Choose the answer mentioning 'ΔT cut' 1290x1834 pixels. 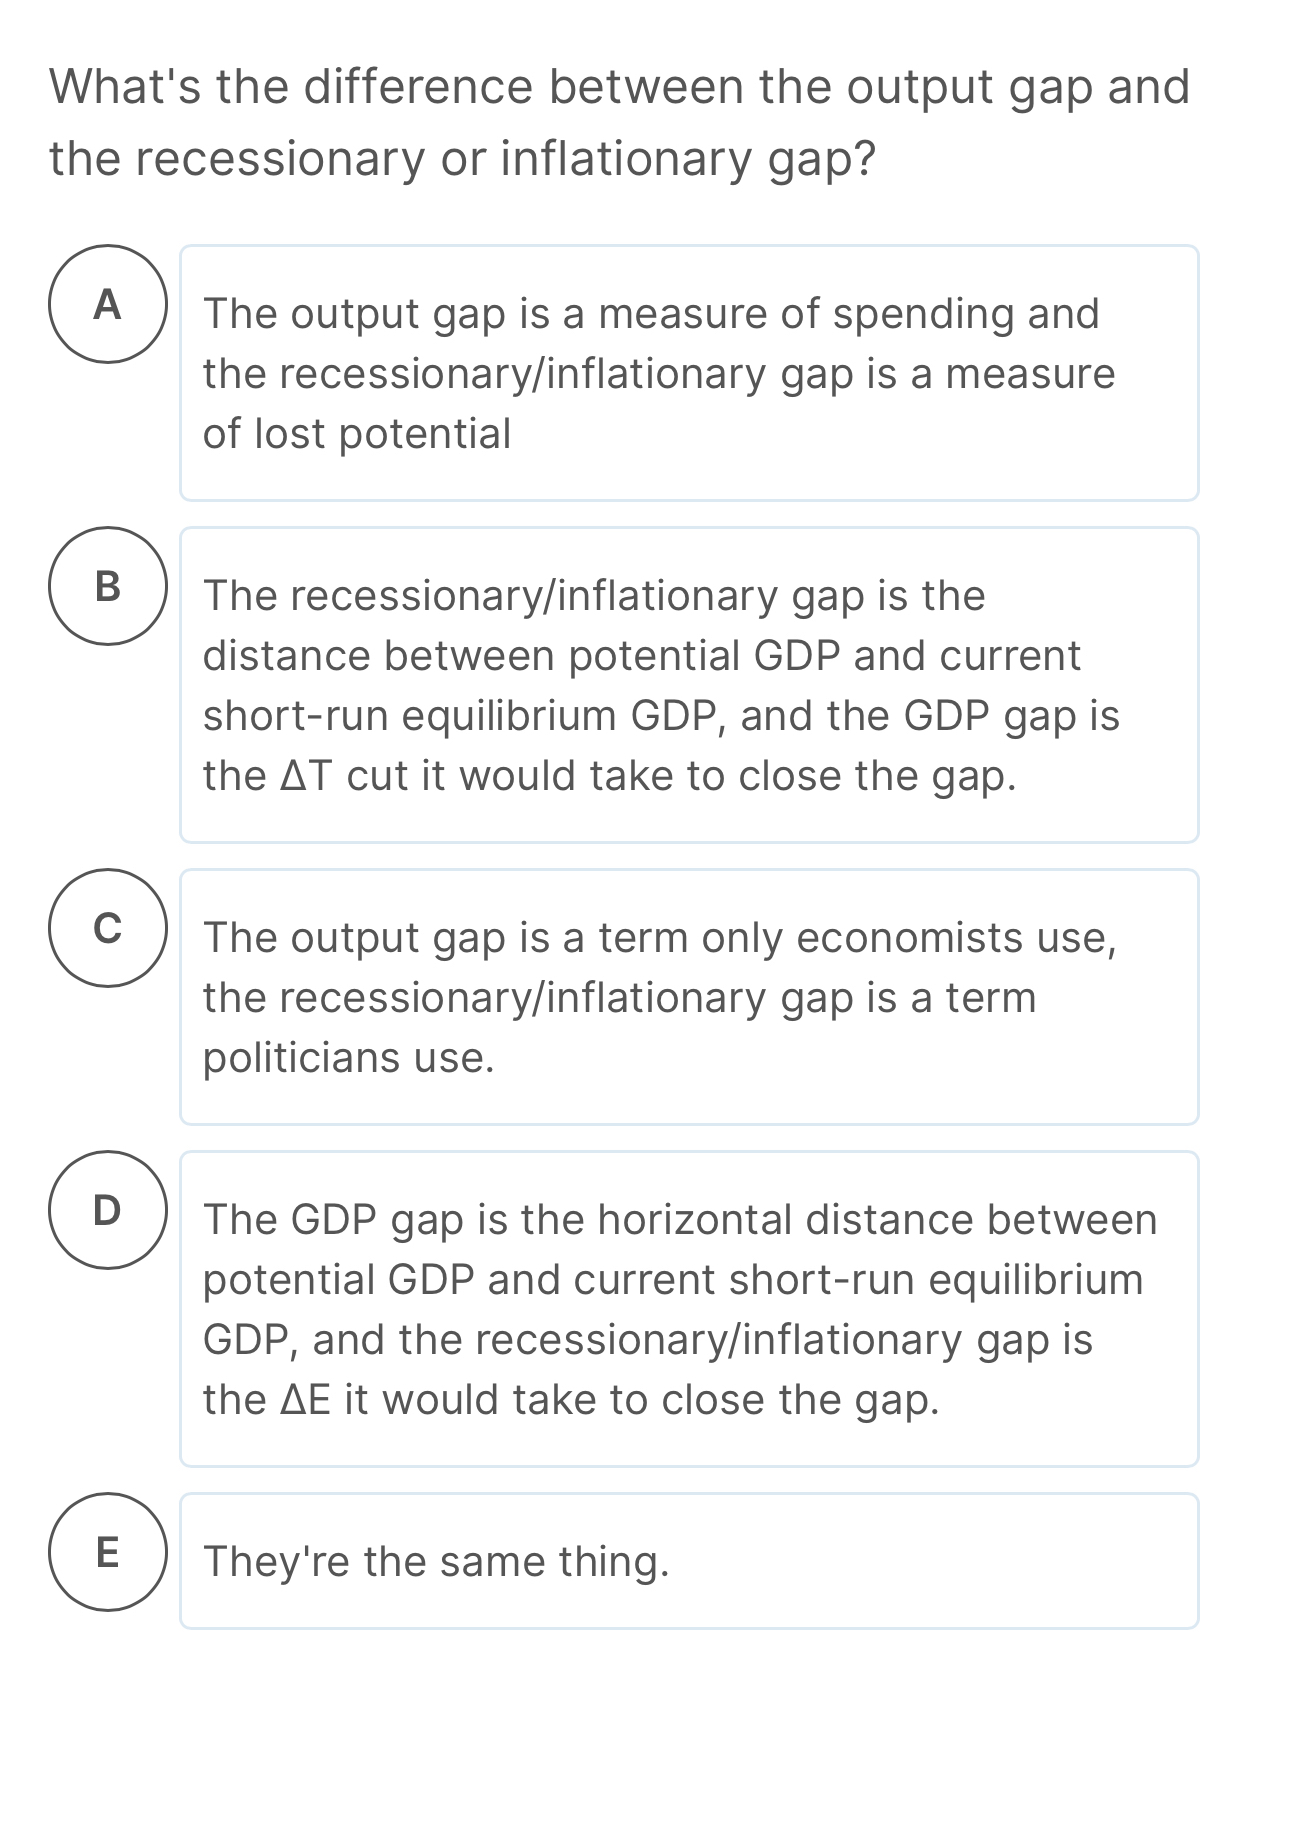pos(690,683)
